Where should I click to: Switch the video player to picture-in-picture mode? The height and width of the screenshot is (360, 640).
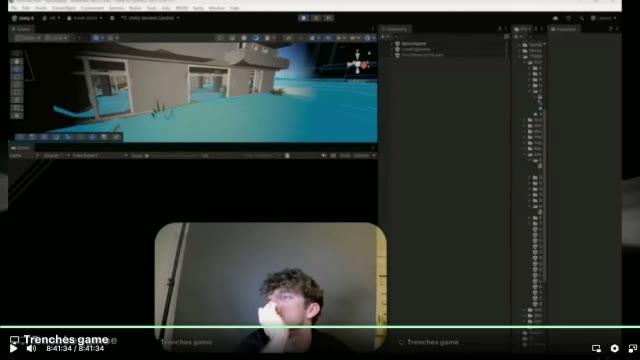[596, 348]
